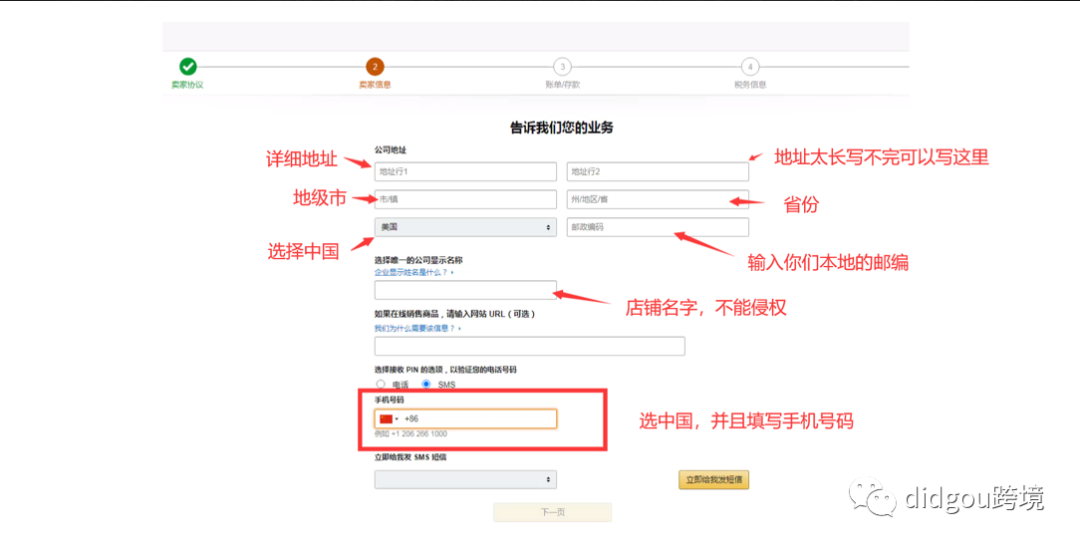1080x549 pixels.
Task: Click the 税务信息 step label
Action: coord(750,85)
